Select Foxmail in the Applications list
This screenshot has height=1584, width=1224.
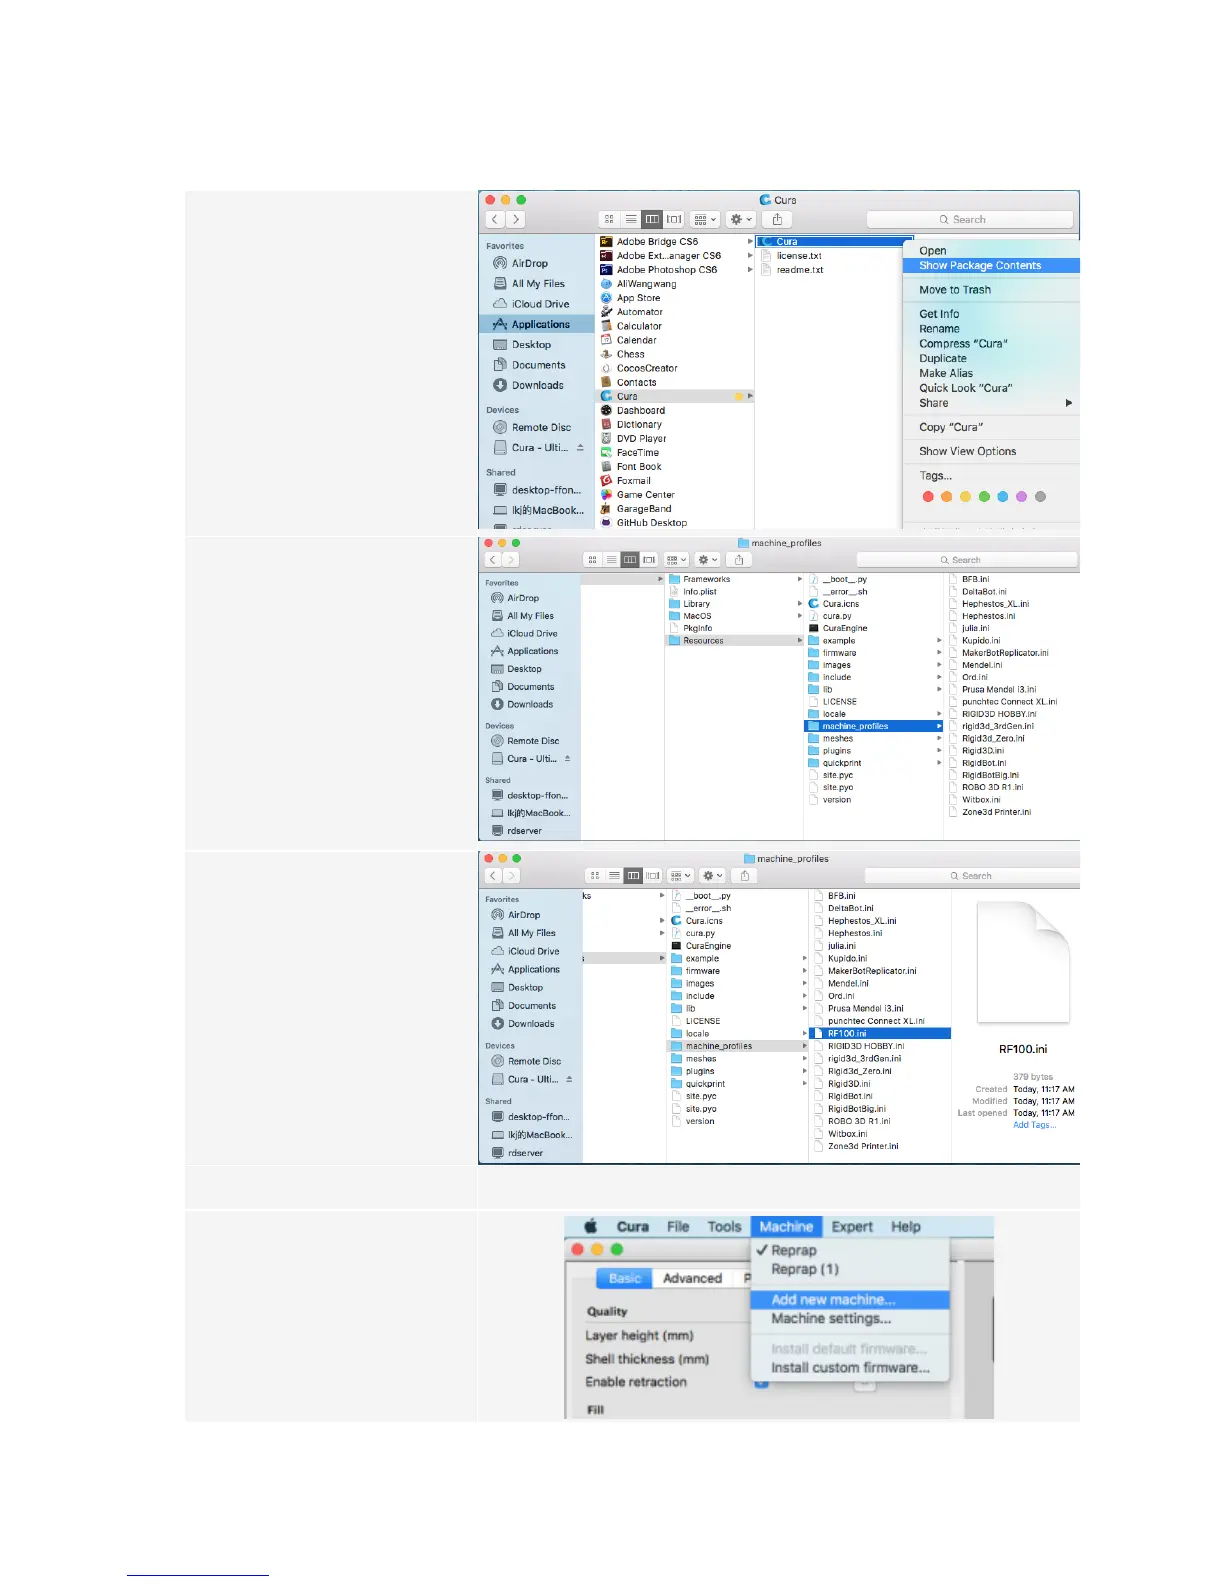coord(633,480)
